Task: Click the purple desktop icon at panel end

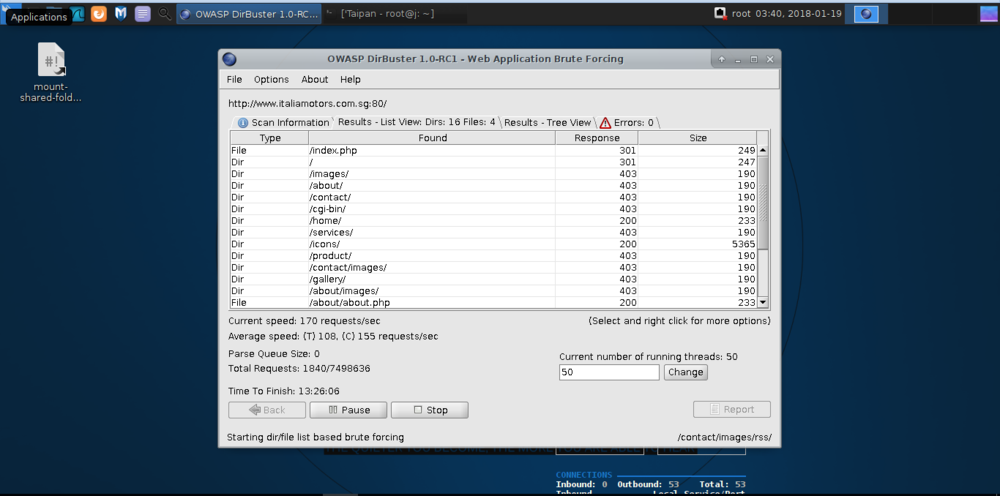Action: 988,14
